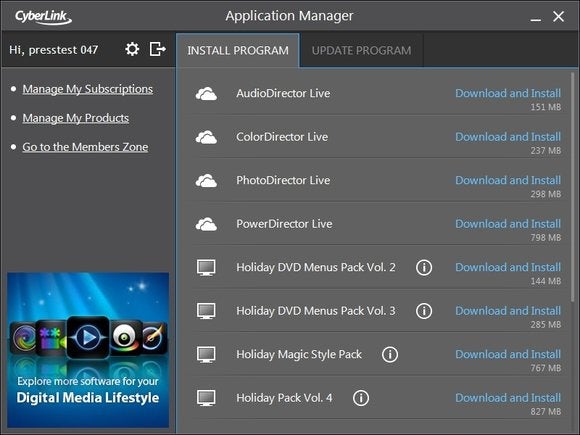This screenshot has width=580, height=435.
Task: Click the Digital Media Lifestyle banner
Action: tap(88, 350)
